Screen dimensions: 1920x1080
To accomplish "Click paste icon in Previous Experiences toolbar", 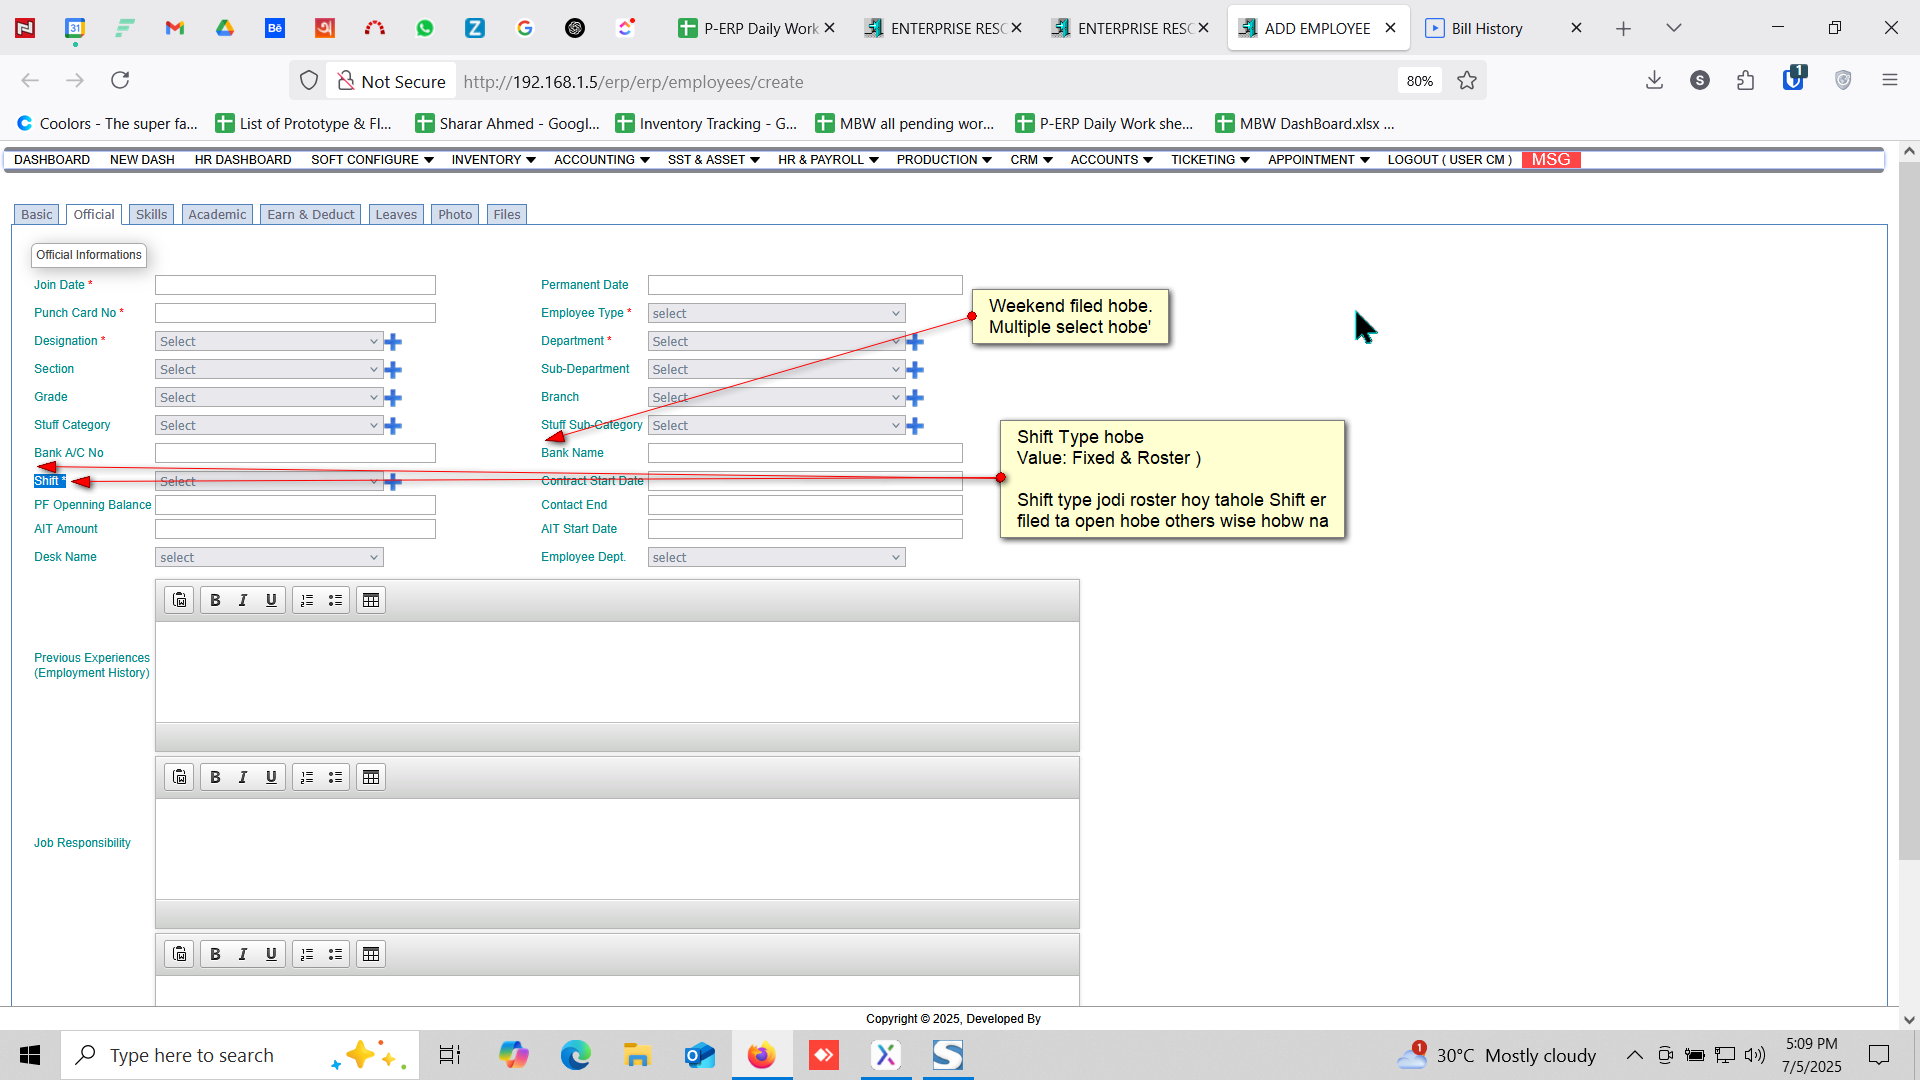I will coord(180,600).
